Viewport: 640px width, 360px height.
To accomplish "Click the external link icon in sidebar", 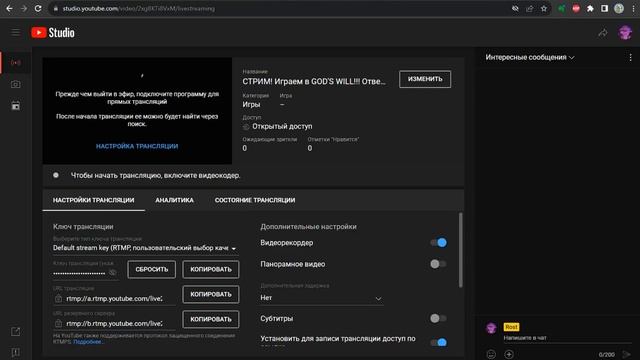I will tap(16, 331).
